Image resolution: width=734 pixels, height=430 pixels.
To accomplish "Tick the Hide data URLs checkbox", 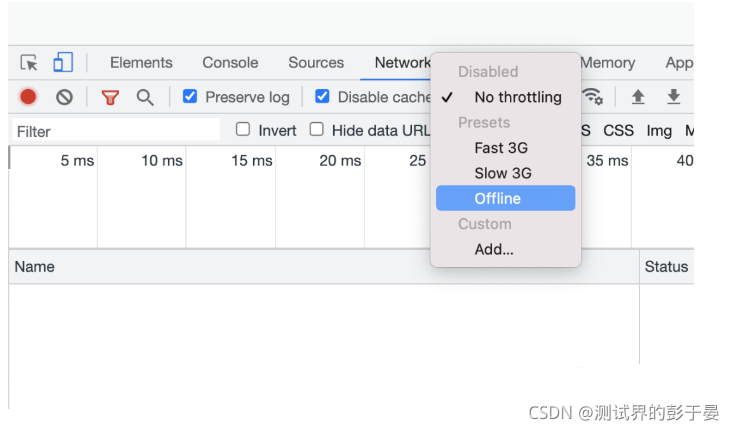I will [317, 129].
